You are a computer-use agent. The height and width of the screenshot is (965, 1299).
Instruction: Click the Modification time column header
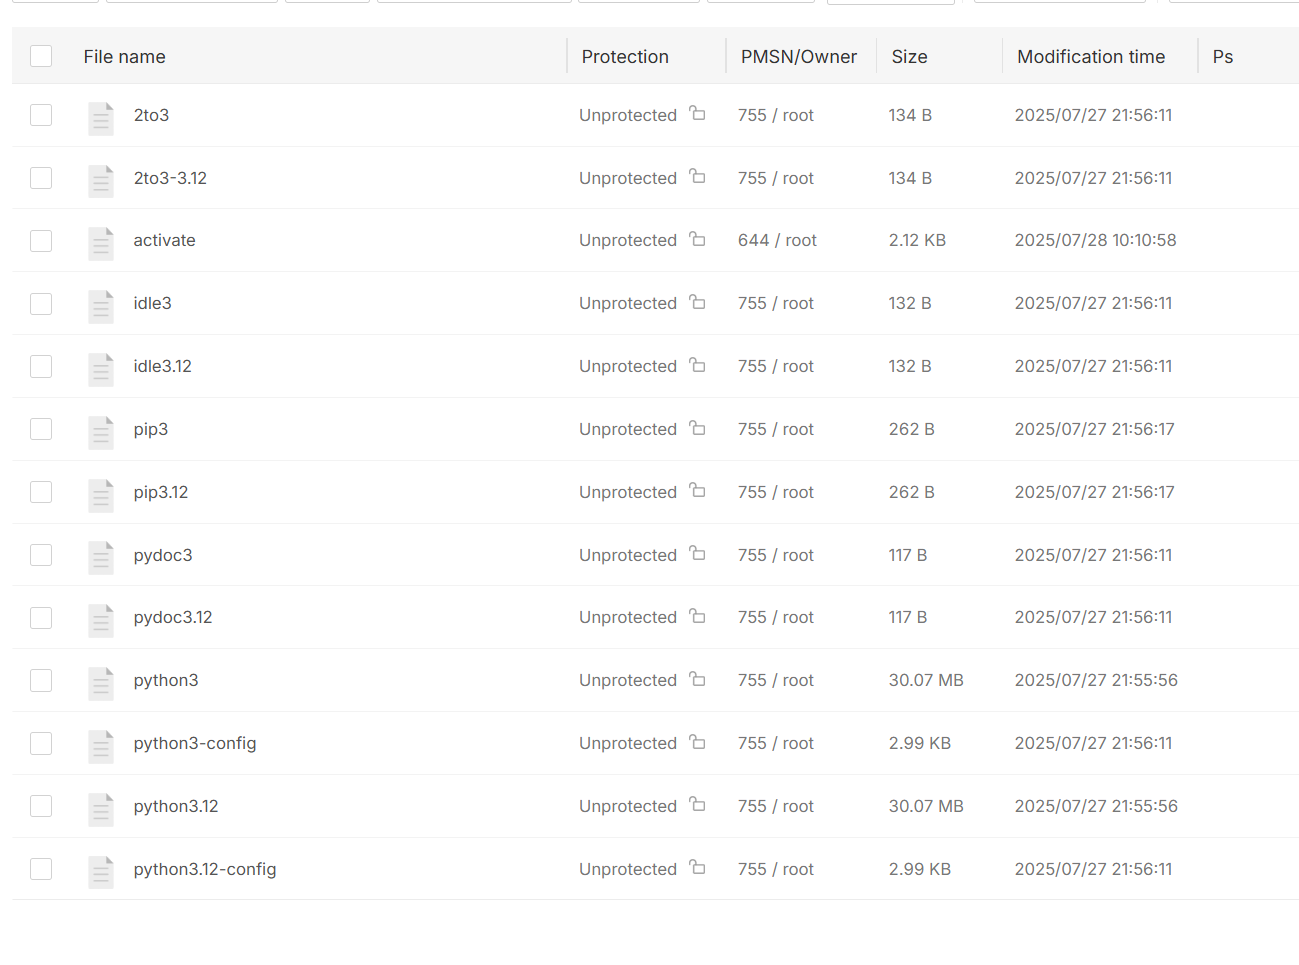click(x=1090, y=57)
